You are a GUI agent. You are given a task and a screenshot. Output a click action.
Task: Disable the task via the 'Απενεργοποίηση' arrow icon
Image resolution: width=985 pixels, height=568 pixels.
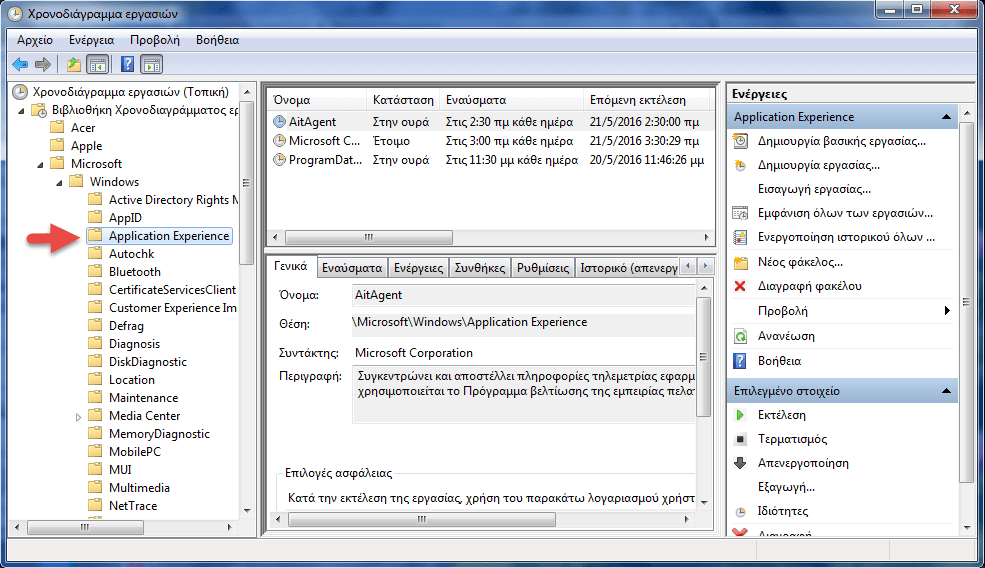[x=741, y=463]
